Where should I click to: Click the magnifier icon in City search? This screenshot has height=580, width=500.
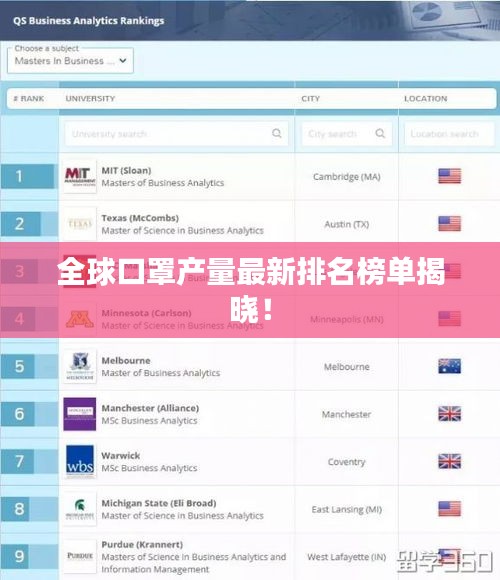pos(380,133)
